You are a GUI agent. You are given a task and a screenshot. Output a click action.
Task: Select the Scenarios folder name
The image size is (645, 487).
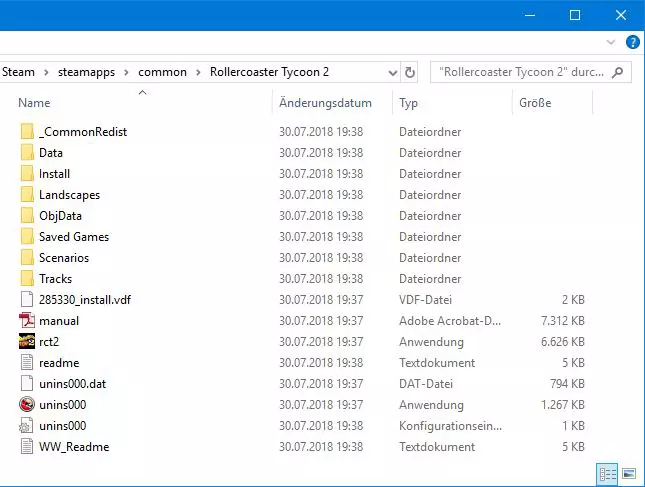click(x=64, y=257)
